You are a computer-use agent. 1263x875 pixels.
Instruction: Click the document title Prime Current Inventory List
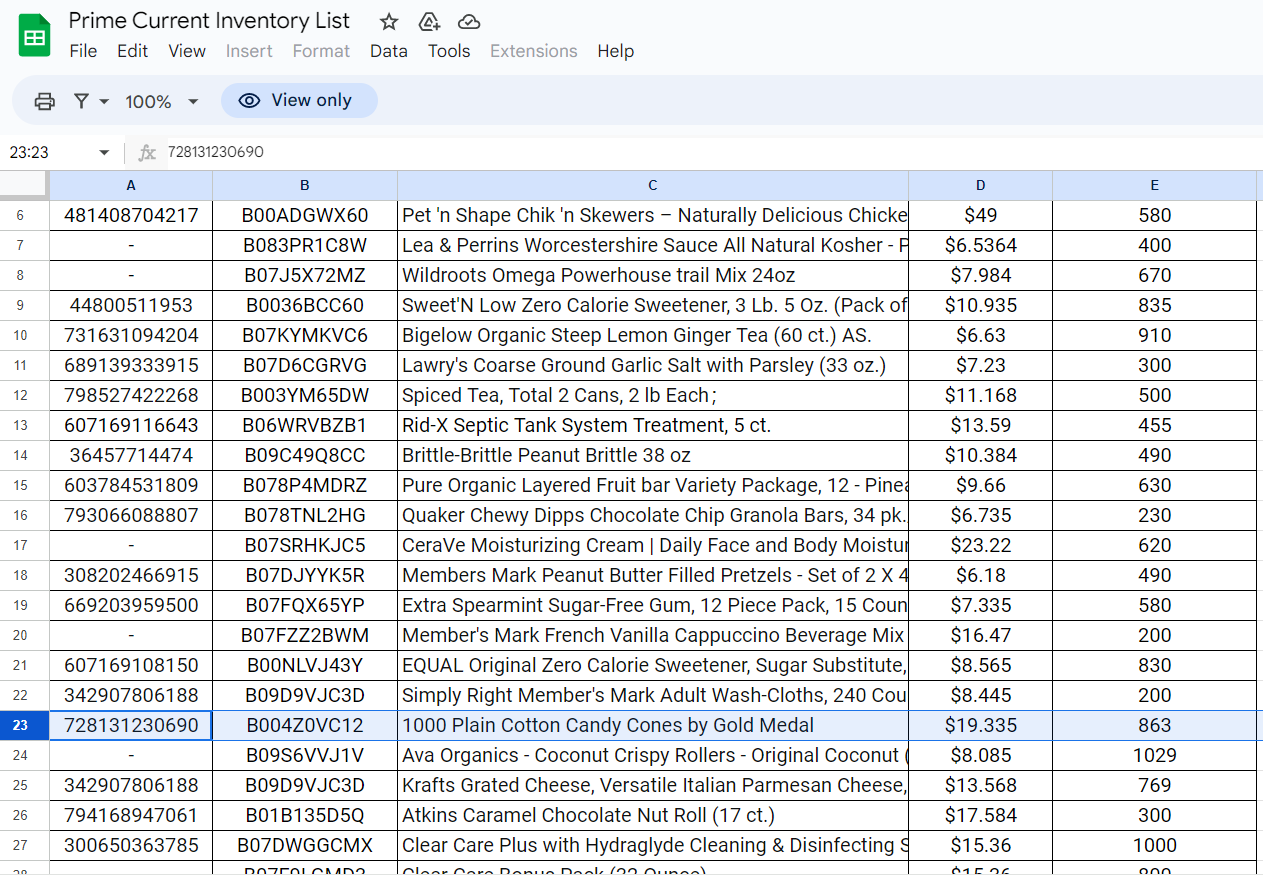point(210,21)
